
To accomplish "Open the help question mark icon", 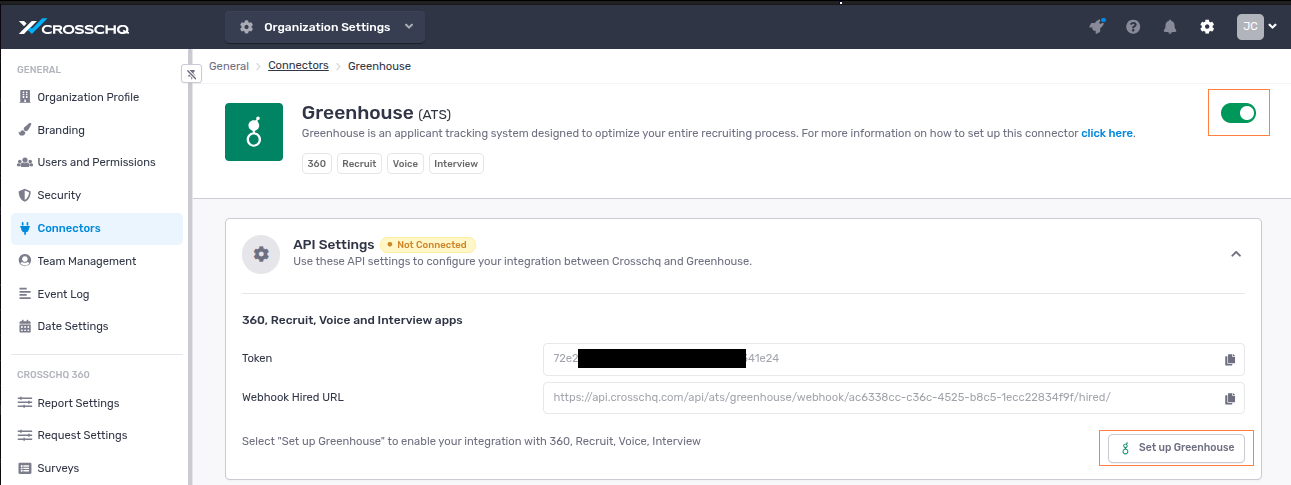I will [x=1133, y=27].
